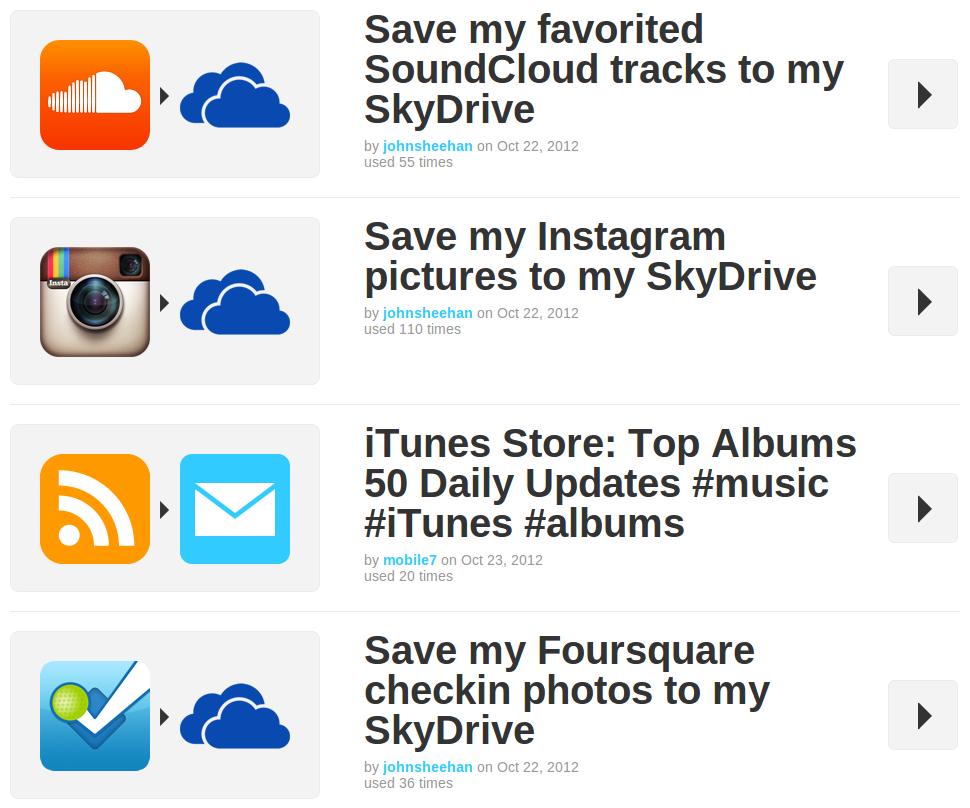Open the Instagram recipe with its arrow button

pyautogui.click(x=923, y=302)
